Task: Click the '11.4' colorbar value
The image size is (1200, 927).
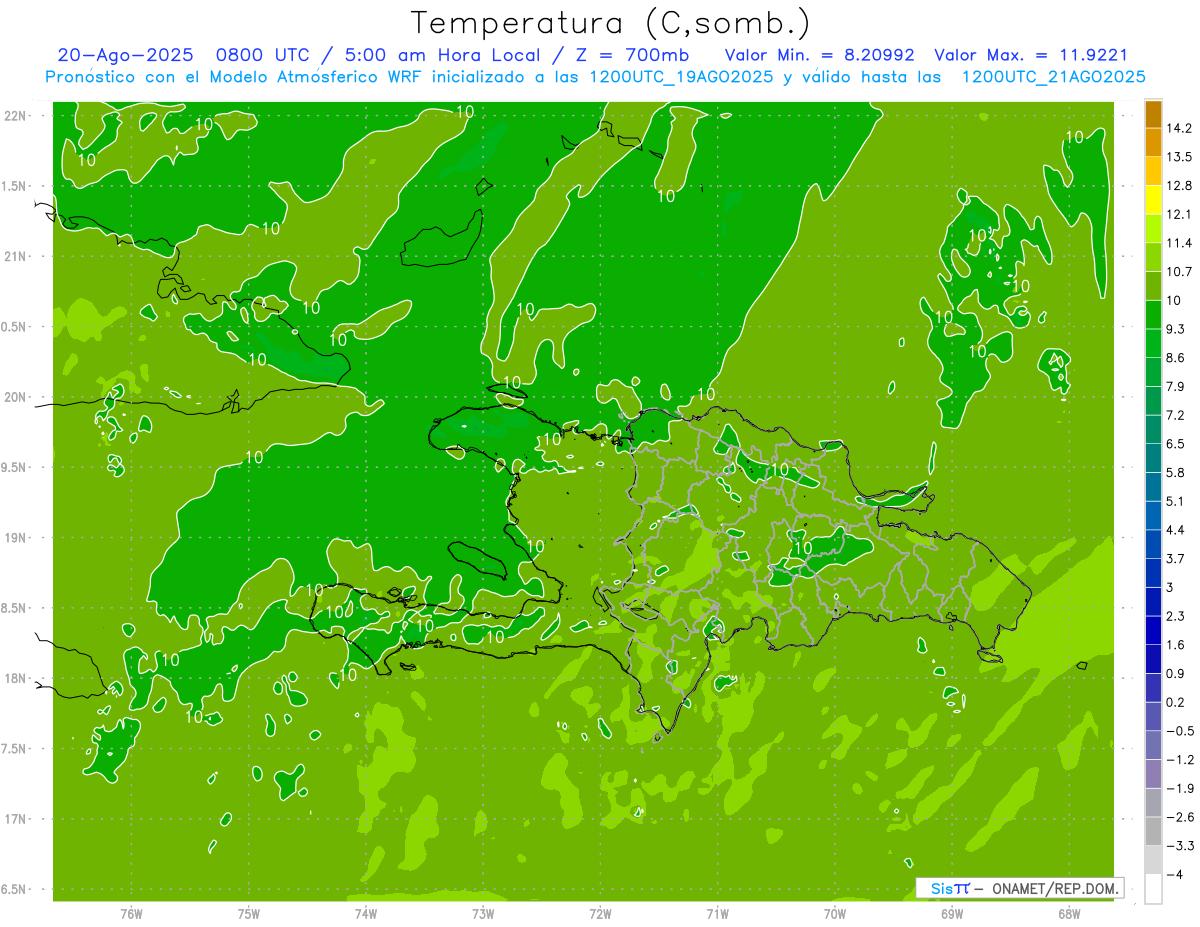Action: 1180,243
